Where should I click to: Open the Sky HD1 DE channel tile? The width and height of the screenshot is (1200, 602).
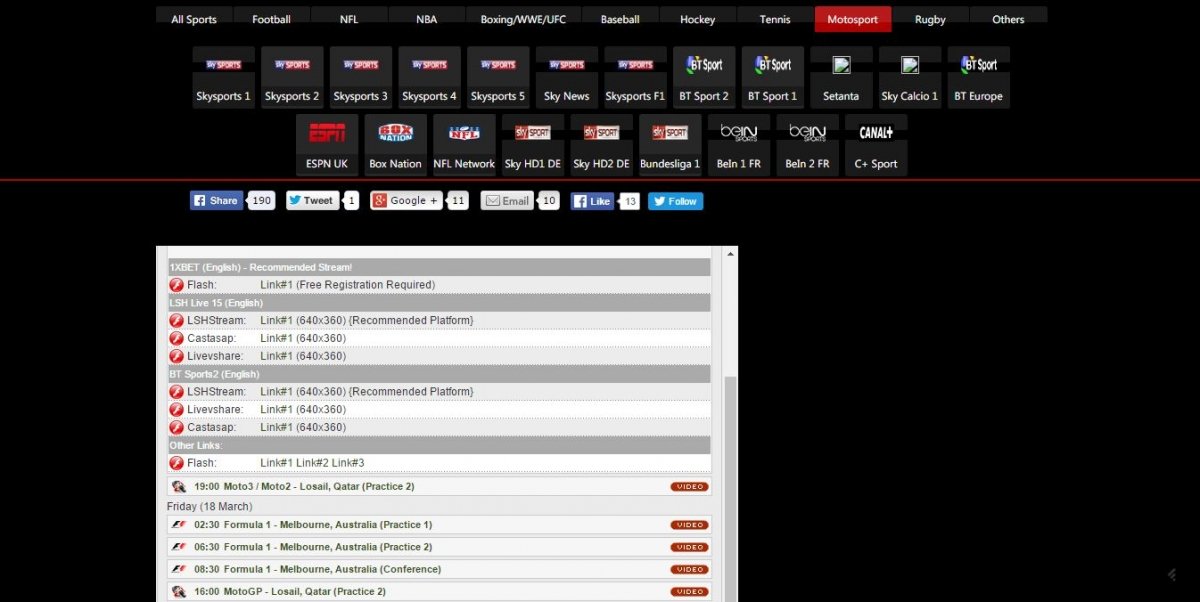[x=533, y=145]
